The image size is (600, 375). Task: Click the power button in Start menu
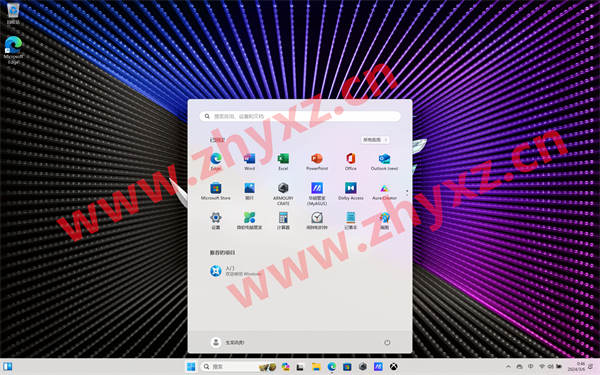click(x=387, y=342)
